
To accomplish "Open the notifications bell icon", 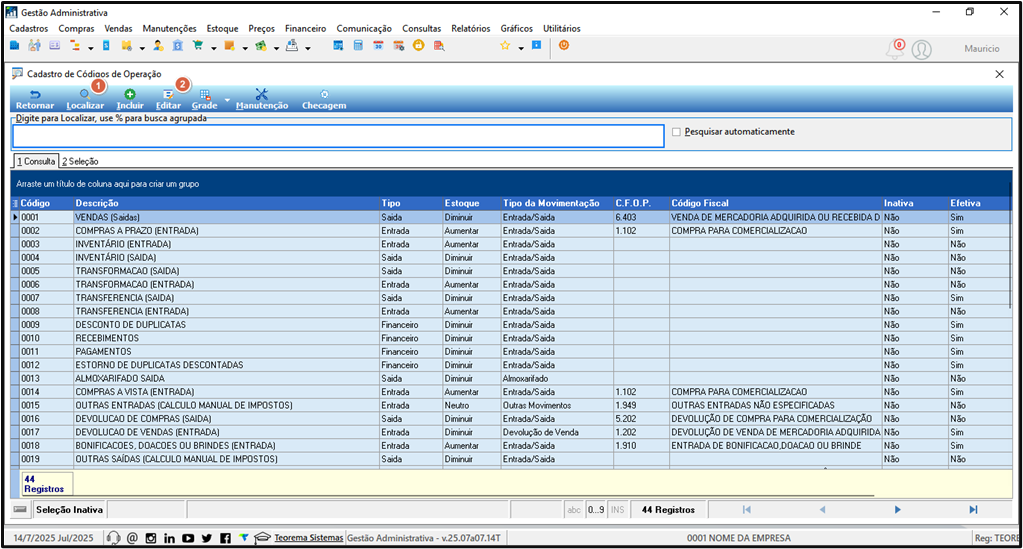I will (x=894, y=49).
